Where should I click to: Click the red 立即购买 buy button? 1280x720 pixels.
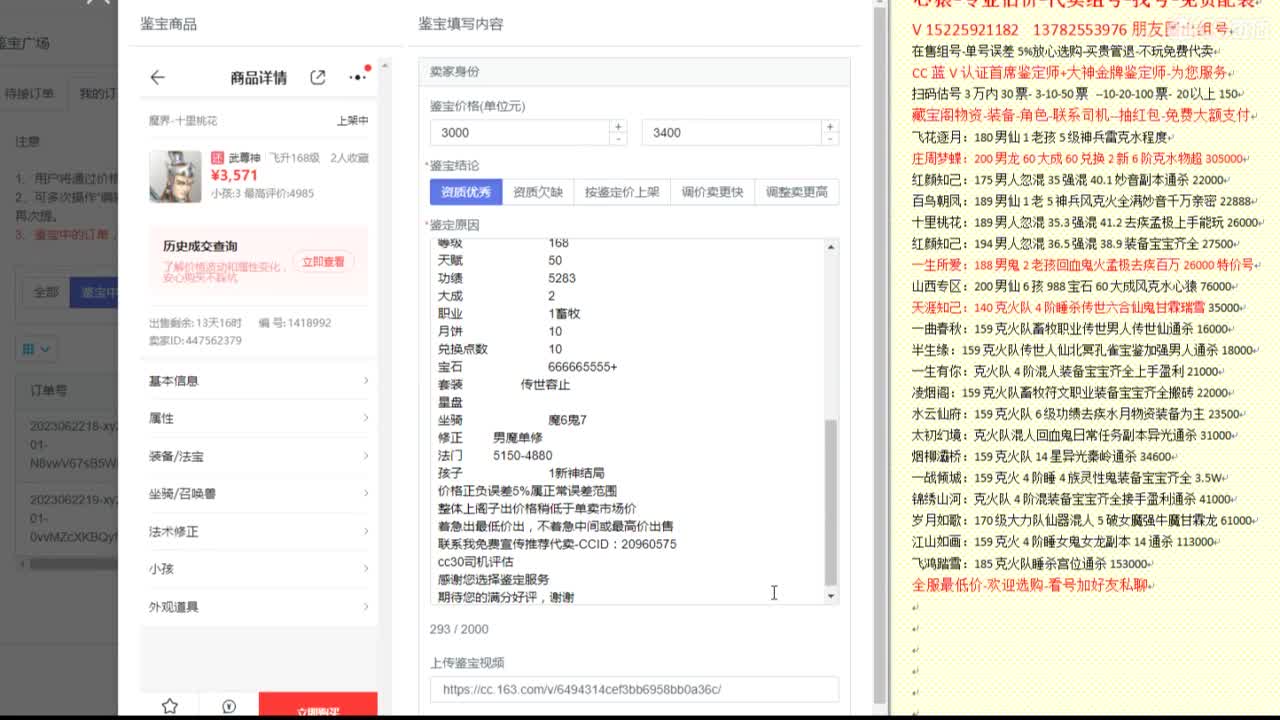pos(318,706)
